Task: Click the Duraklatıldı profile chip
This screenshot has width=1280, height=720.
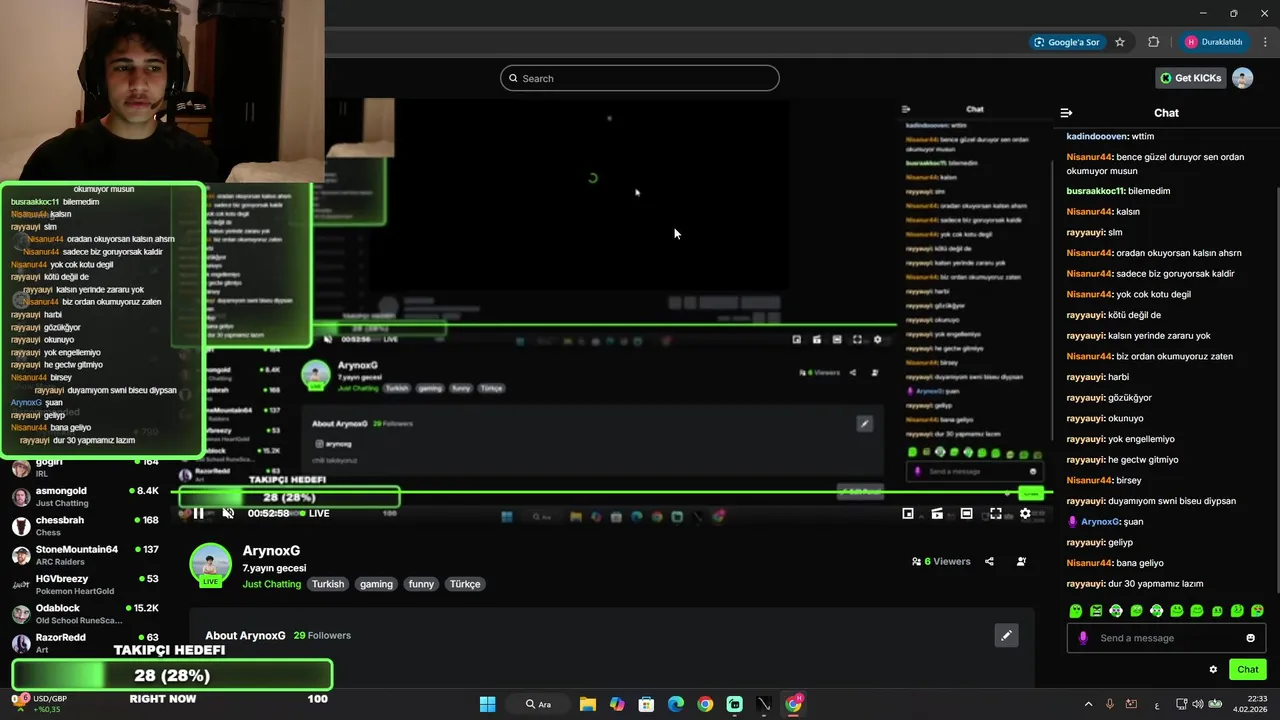Action: (1215, 42)
